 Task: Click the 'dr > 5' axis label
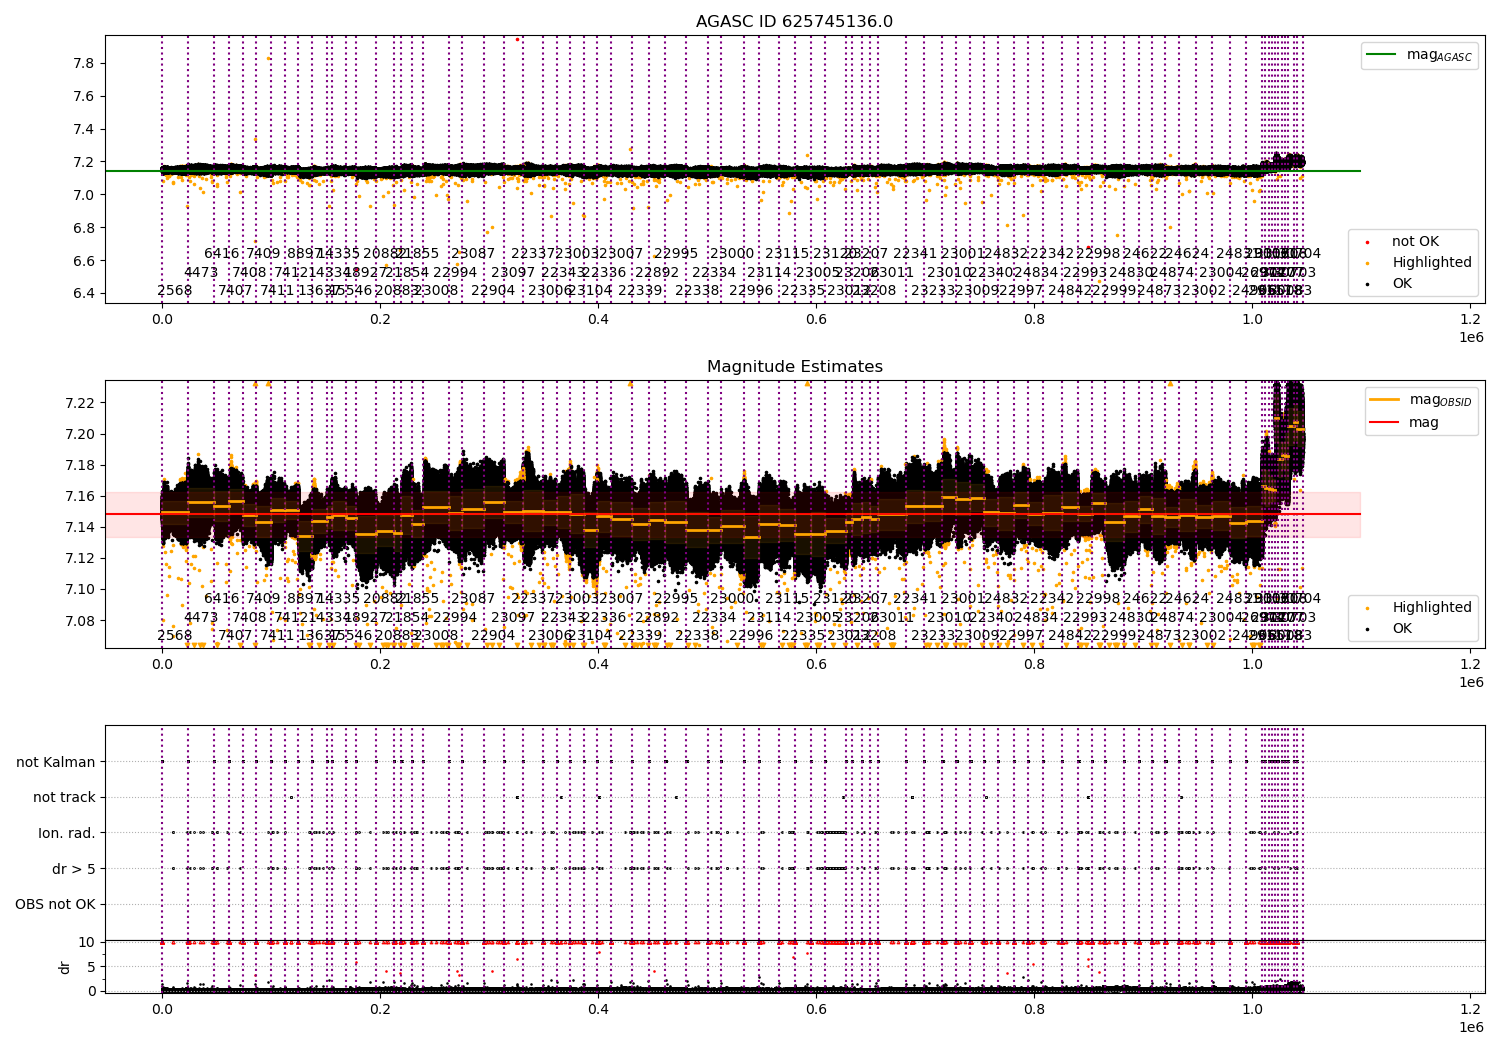click(x=74, y=869)
